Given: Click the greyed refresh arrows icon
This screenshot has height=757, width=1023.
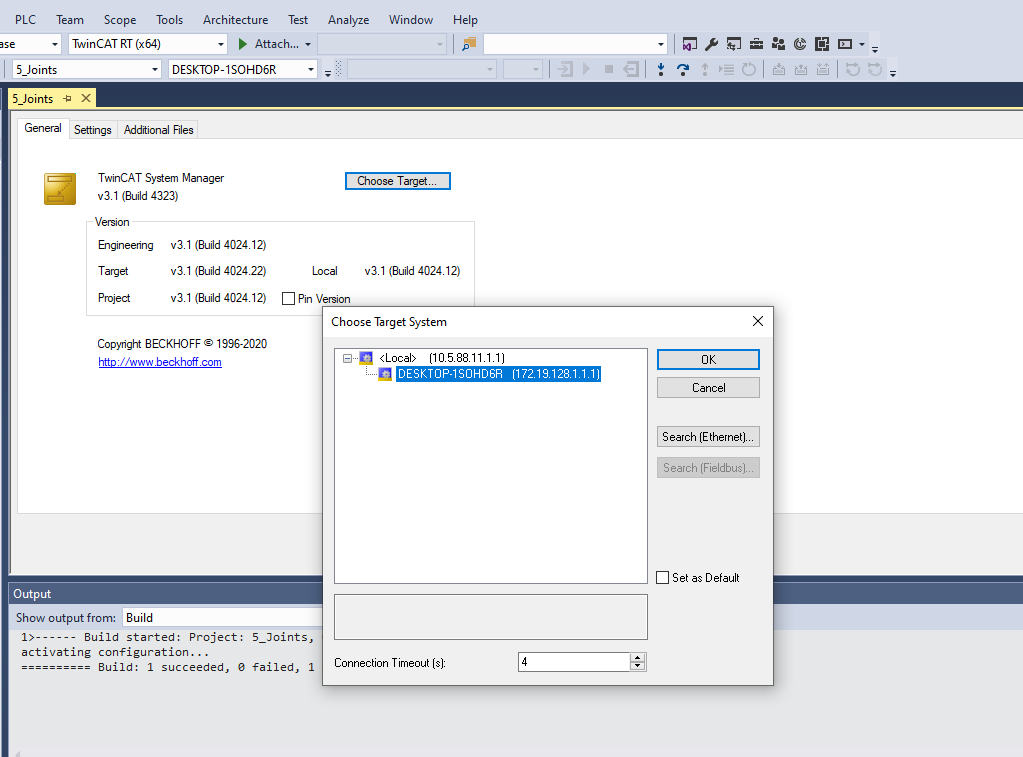Looking at the screenshot, I should point(853,69).
